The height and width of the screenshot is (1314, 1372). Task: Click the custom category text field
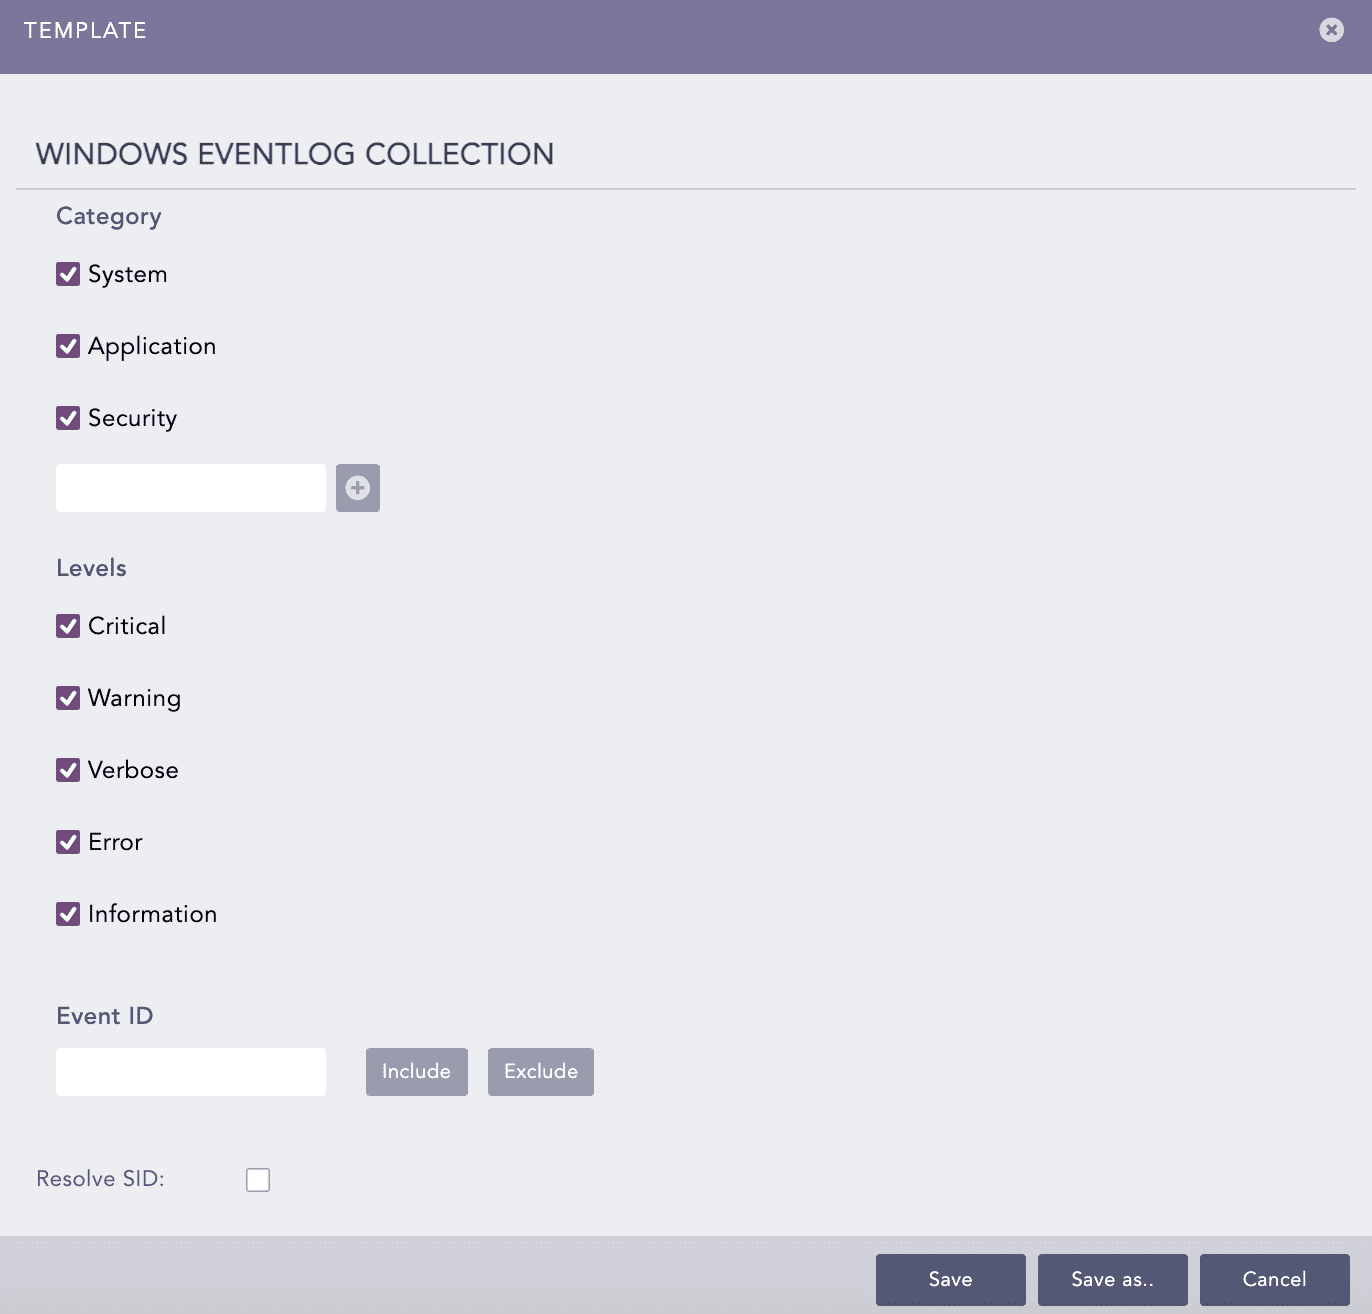191,488
